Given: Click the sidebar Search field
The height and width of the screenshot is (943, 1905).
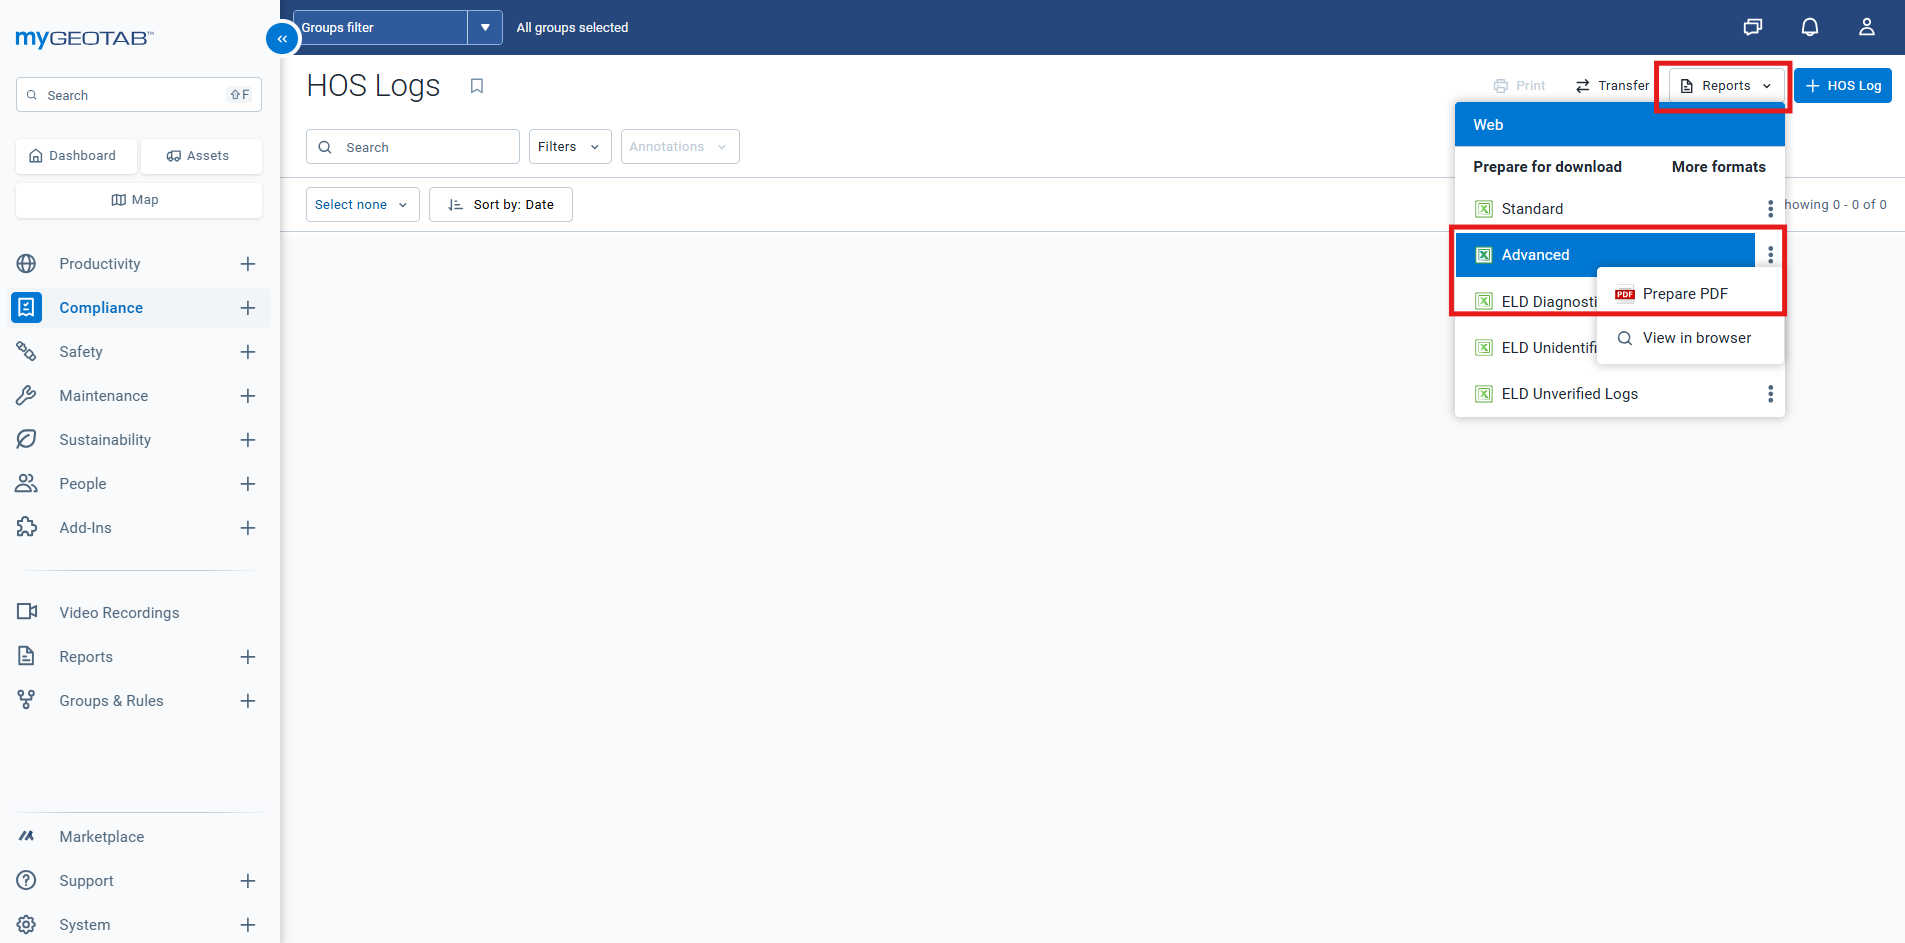Looking at the screenshot, I should tap(139, 95).
